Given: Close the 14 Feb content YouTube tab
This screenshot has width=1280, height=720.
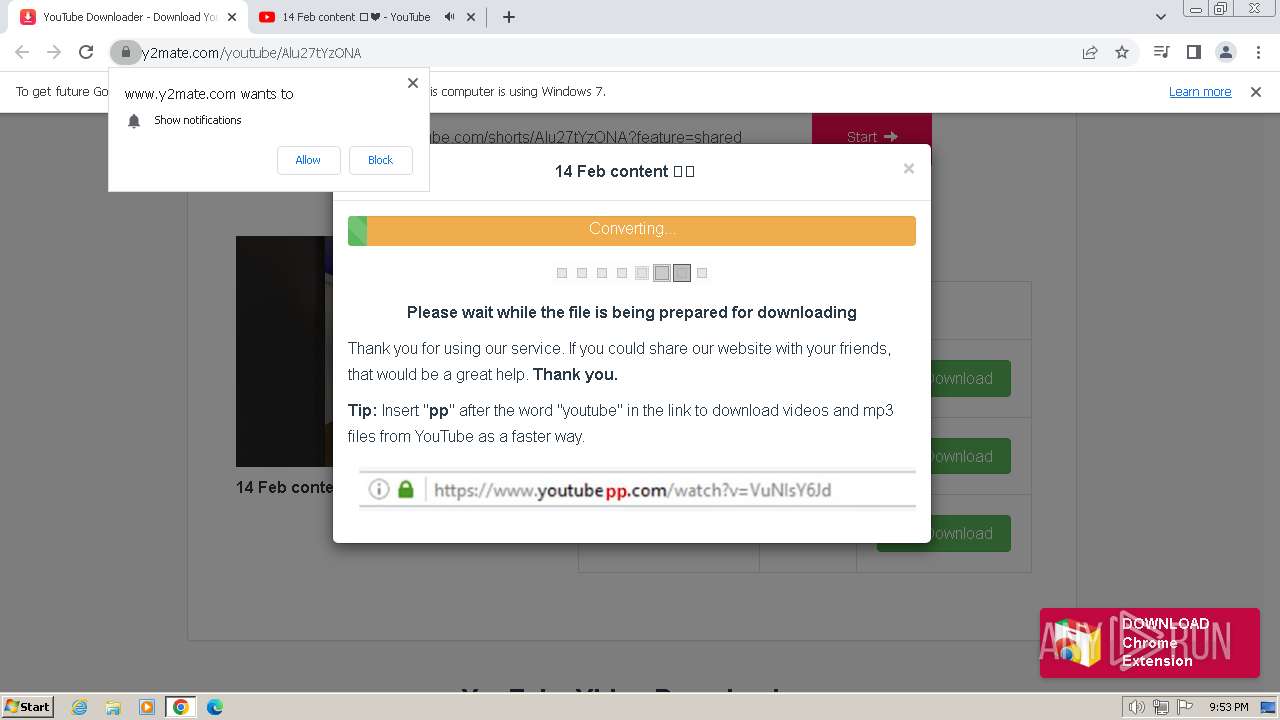Looking at the screenshot, I should pos(472,17).
